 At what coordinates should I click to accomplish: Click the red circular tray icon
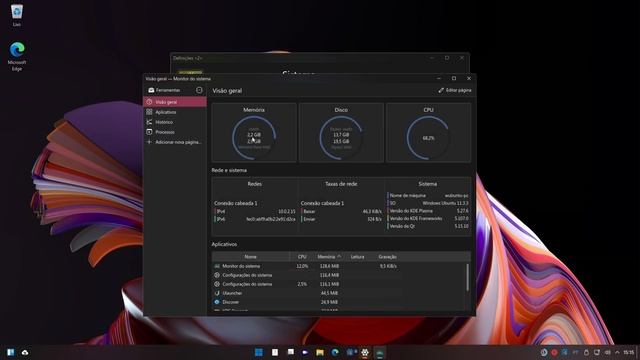pyautogui.click(x=554, y=352)
